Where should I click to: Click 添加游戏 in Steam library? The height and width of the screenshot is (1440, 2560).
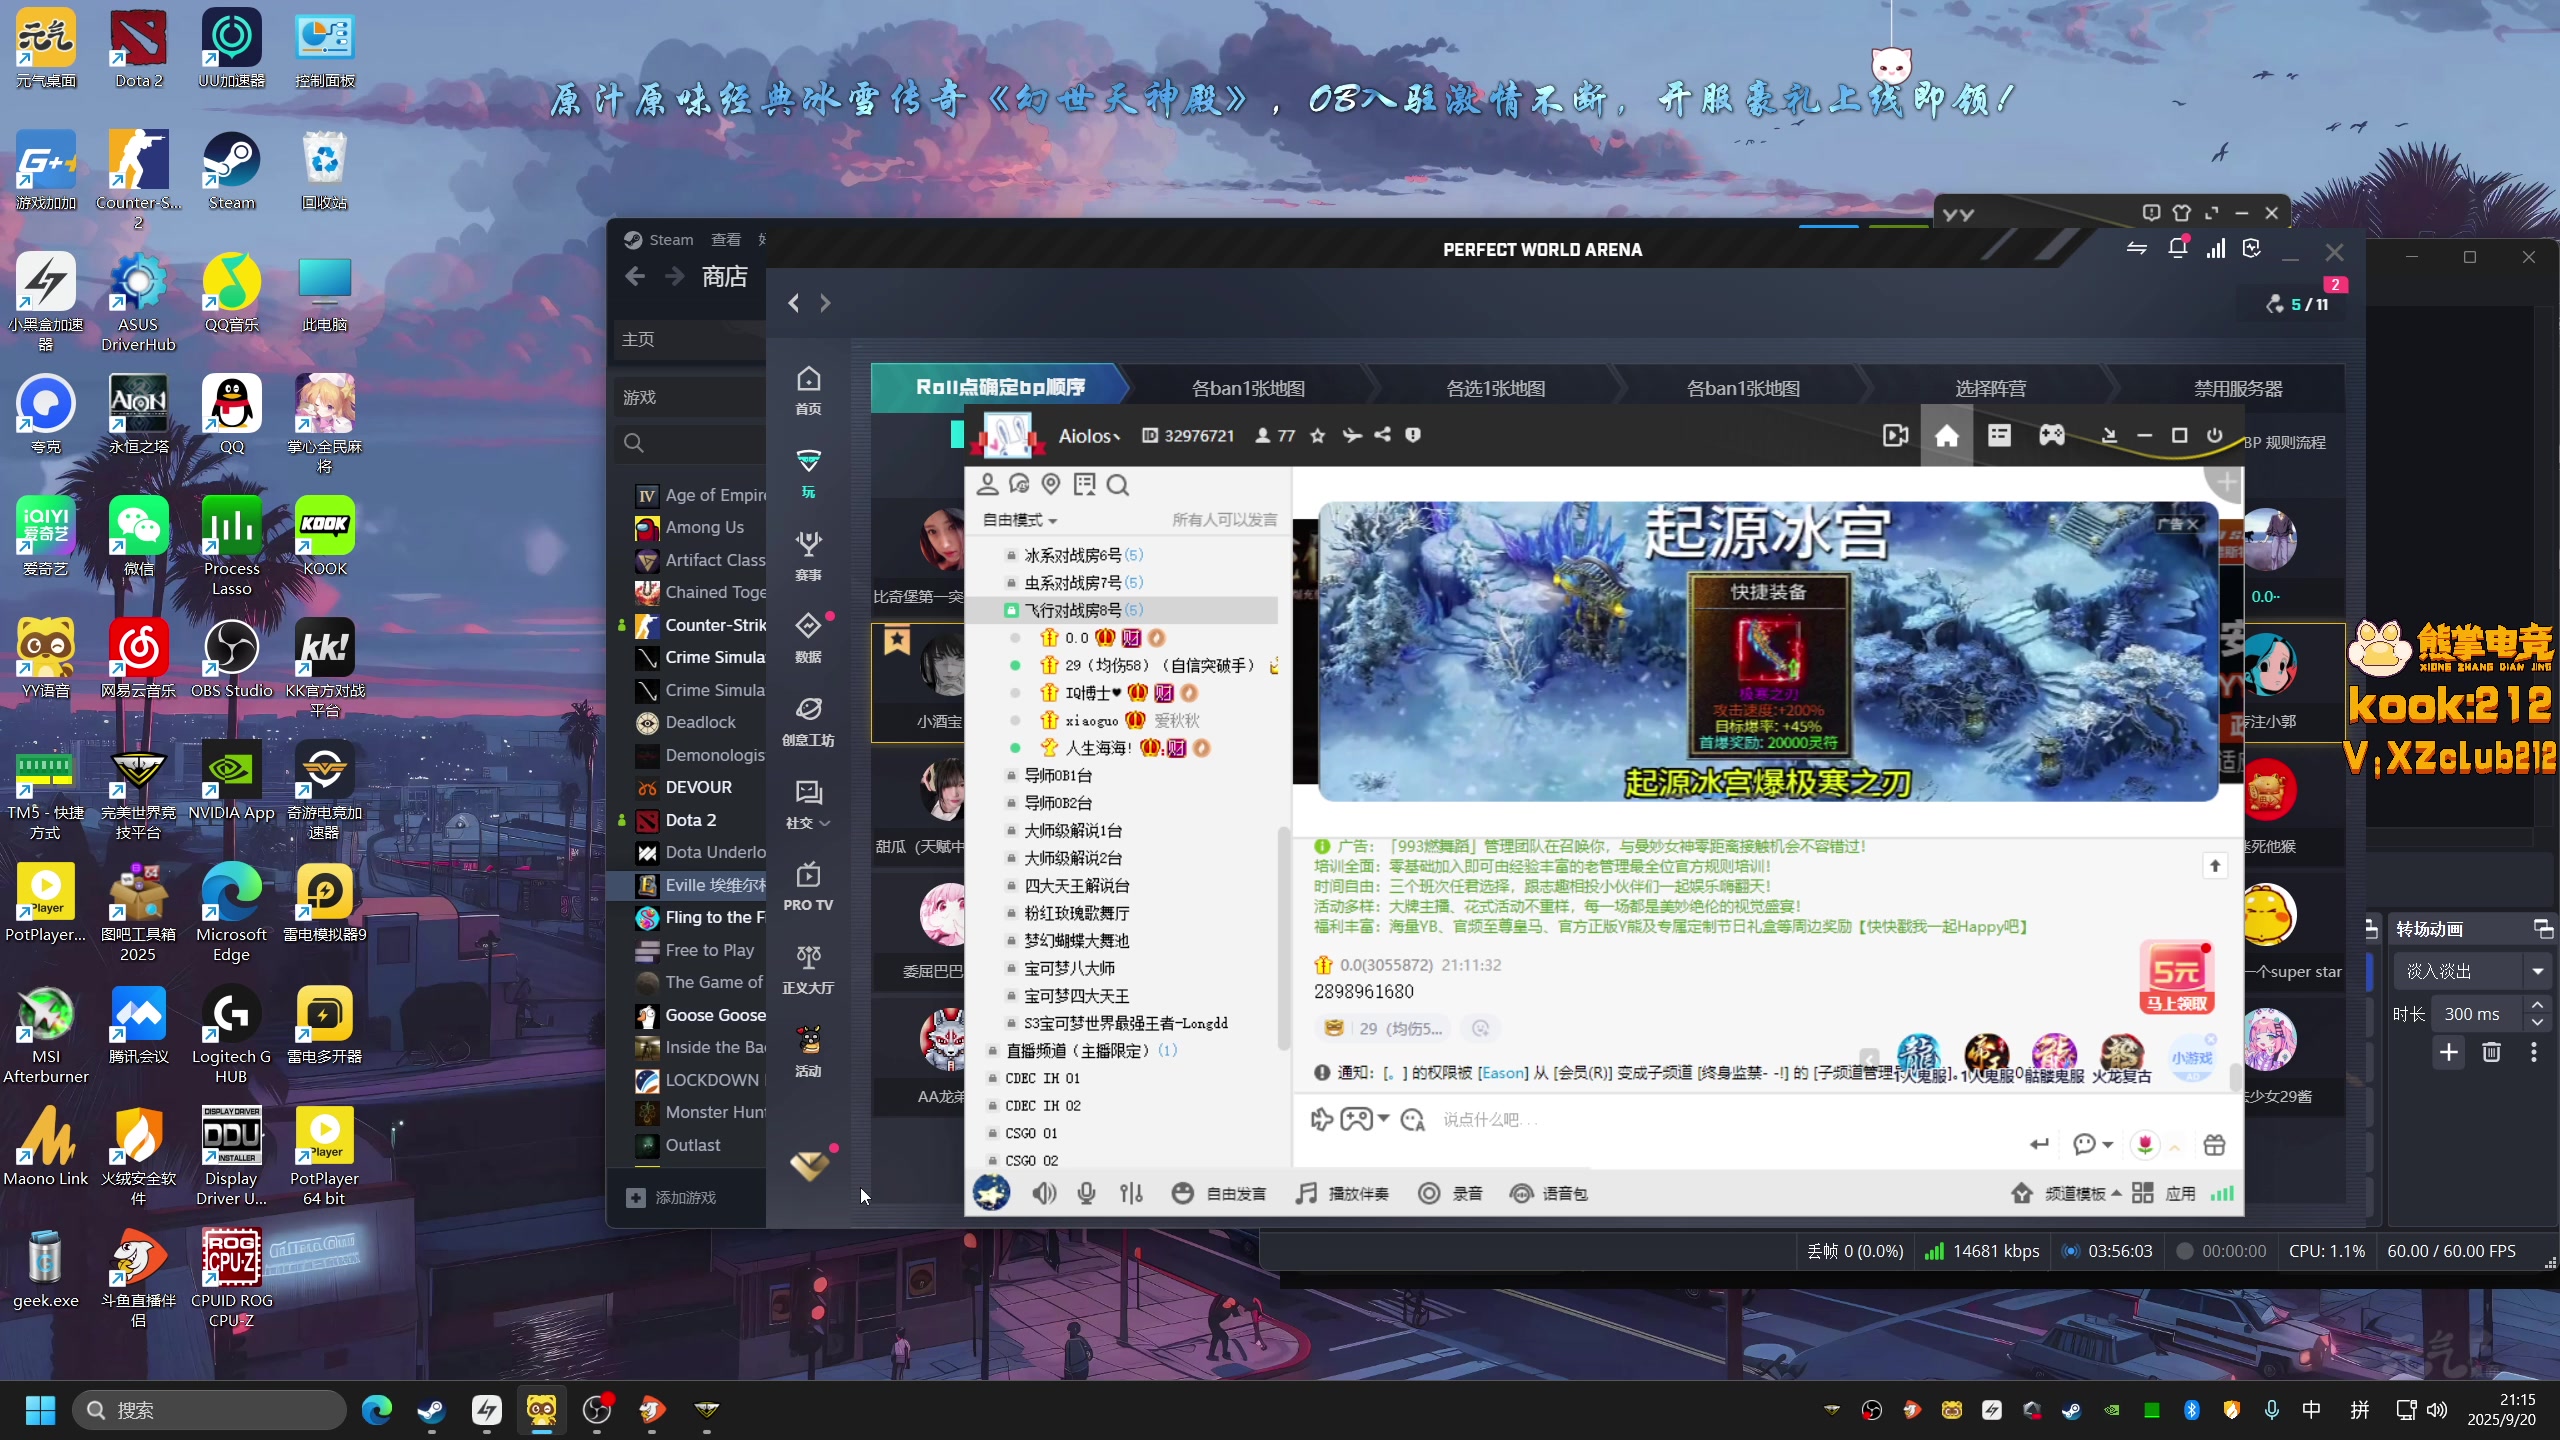tap(672, 1197)
